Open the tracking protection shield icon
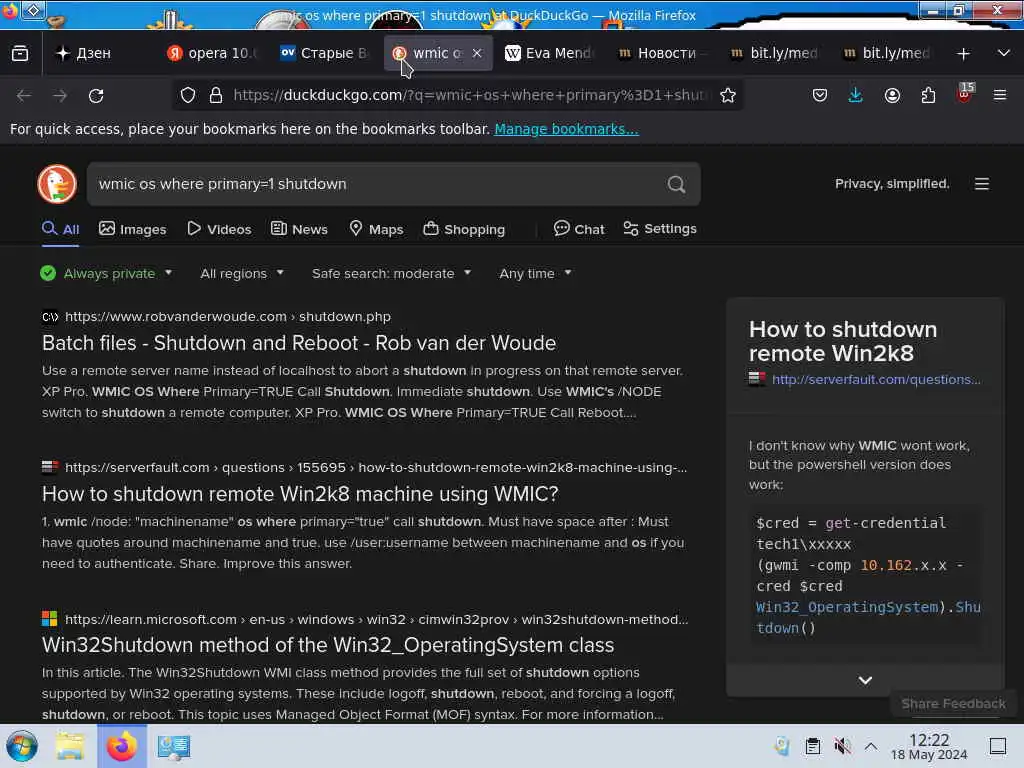 coord(188,95)
